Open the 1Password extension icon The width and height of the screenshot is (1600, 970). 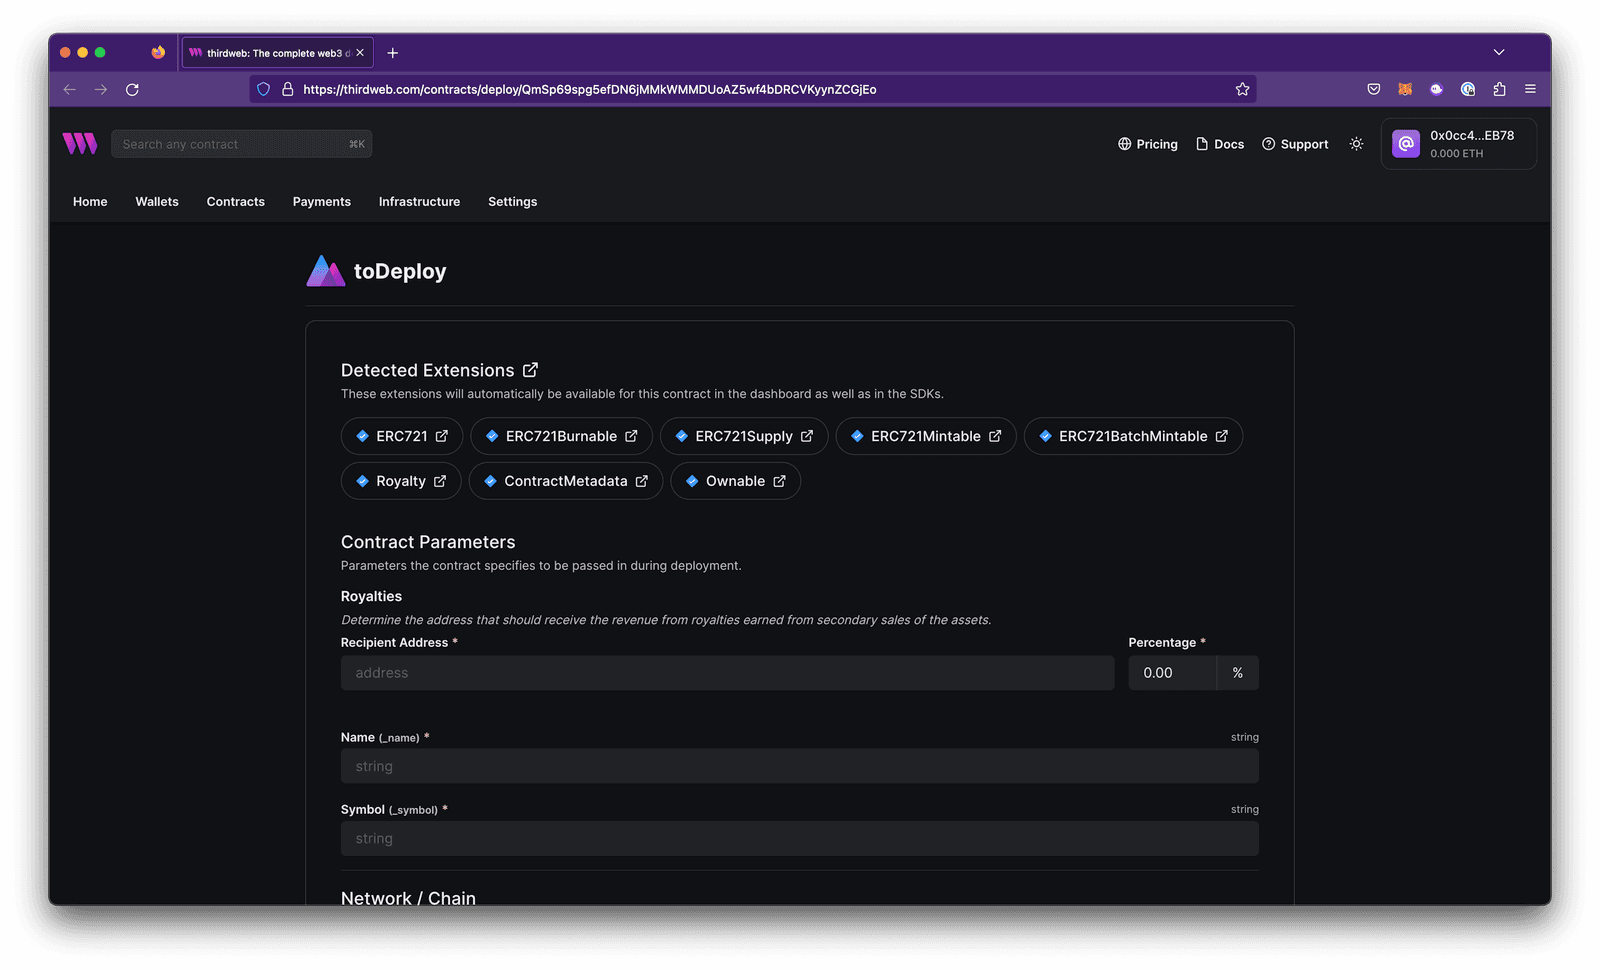click(x=1467, y=89)
